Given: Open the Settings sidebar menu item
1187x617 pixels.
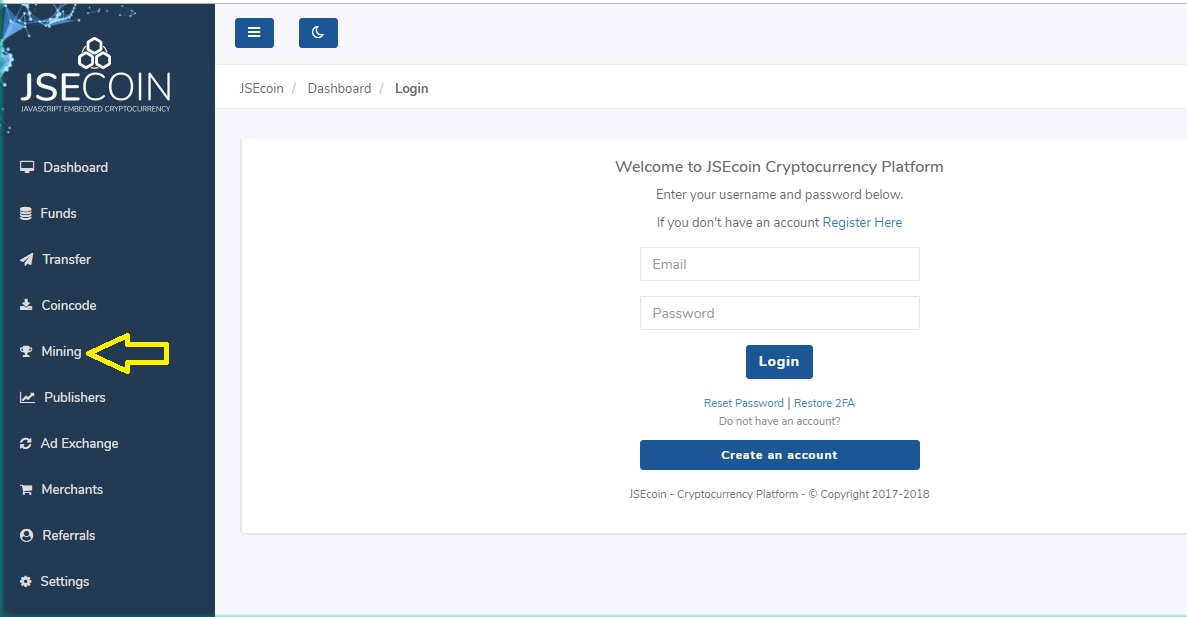Looking at the screenshot, I should pyautogui.click(x=64, y=581).
